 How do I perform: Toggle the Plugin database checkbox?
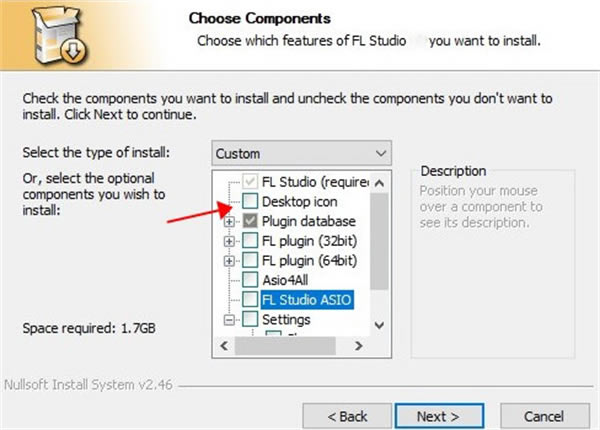pos(250,221)
